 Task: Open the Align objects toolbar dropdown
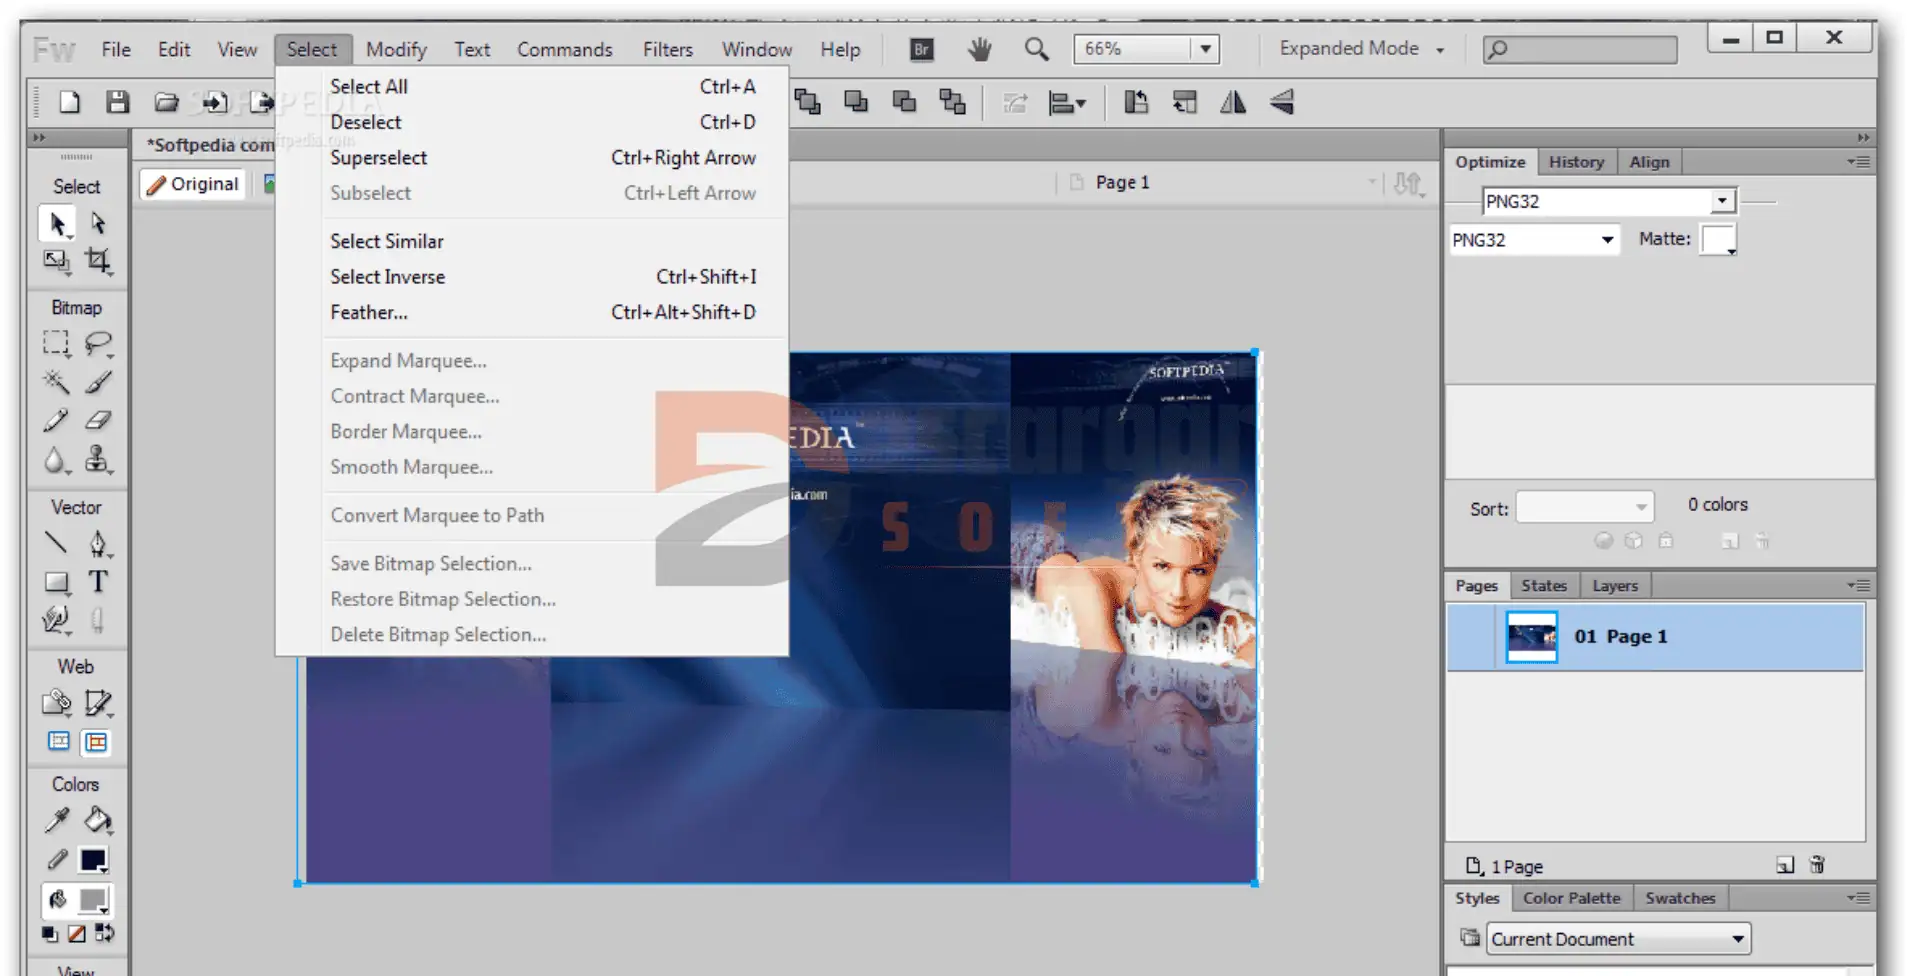point(1067,102)
